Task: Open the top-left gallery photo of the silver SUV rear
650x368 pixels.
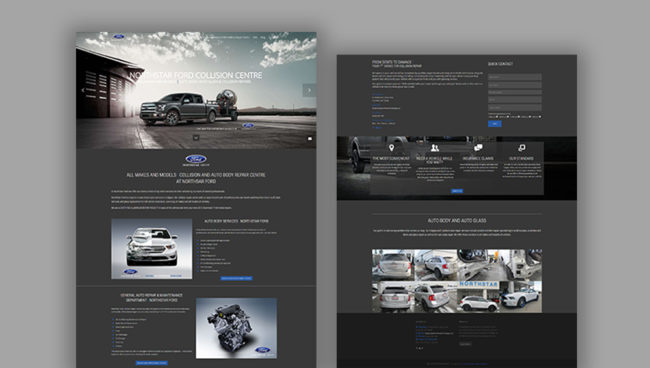Action: [393, 265]
